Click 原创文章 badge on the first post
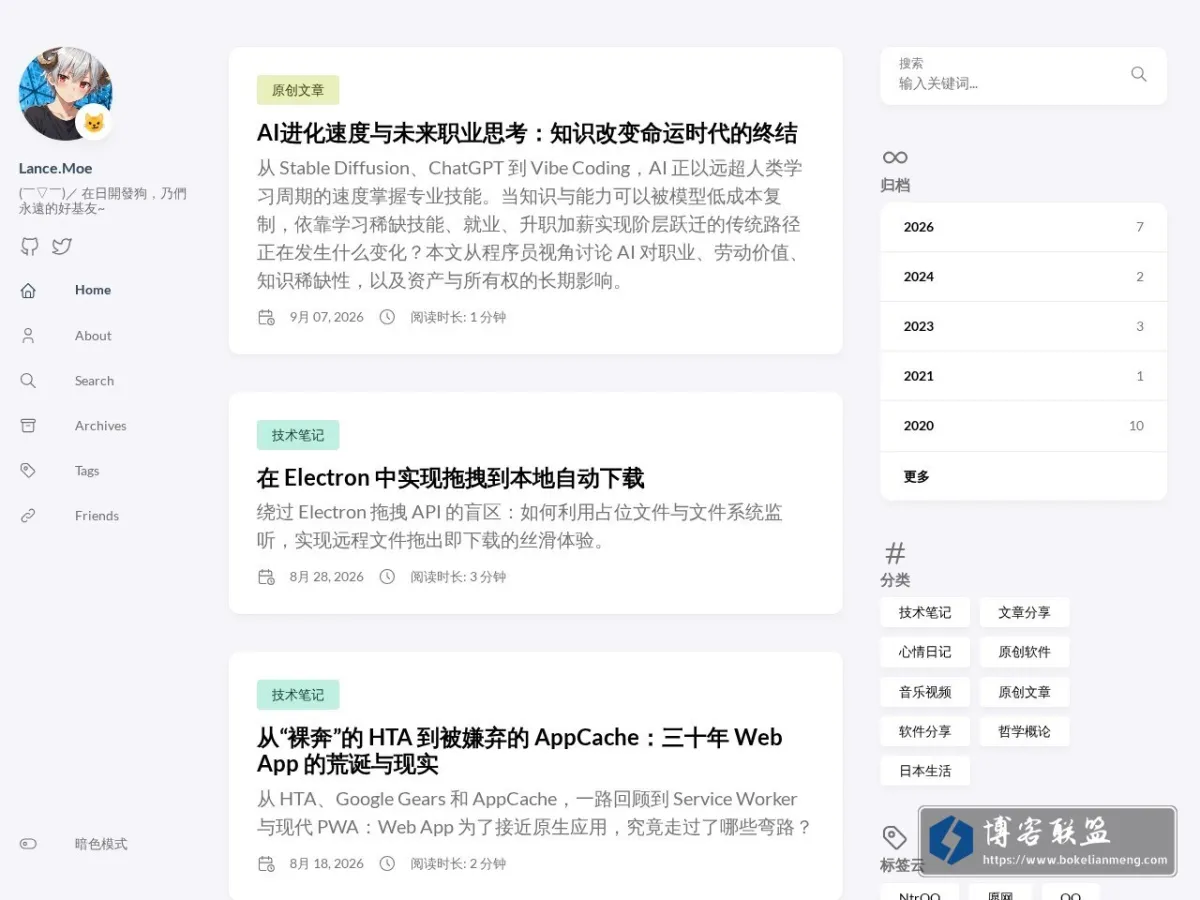 pyautogui.click(x=298, y=90)
